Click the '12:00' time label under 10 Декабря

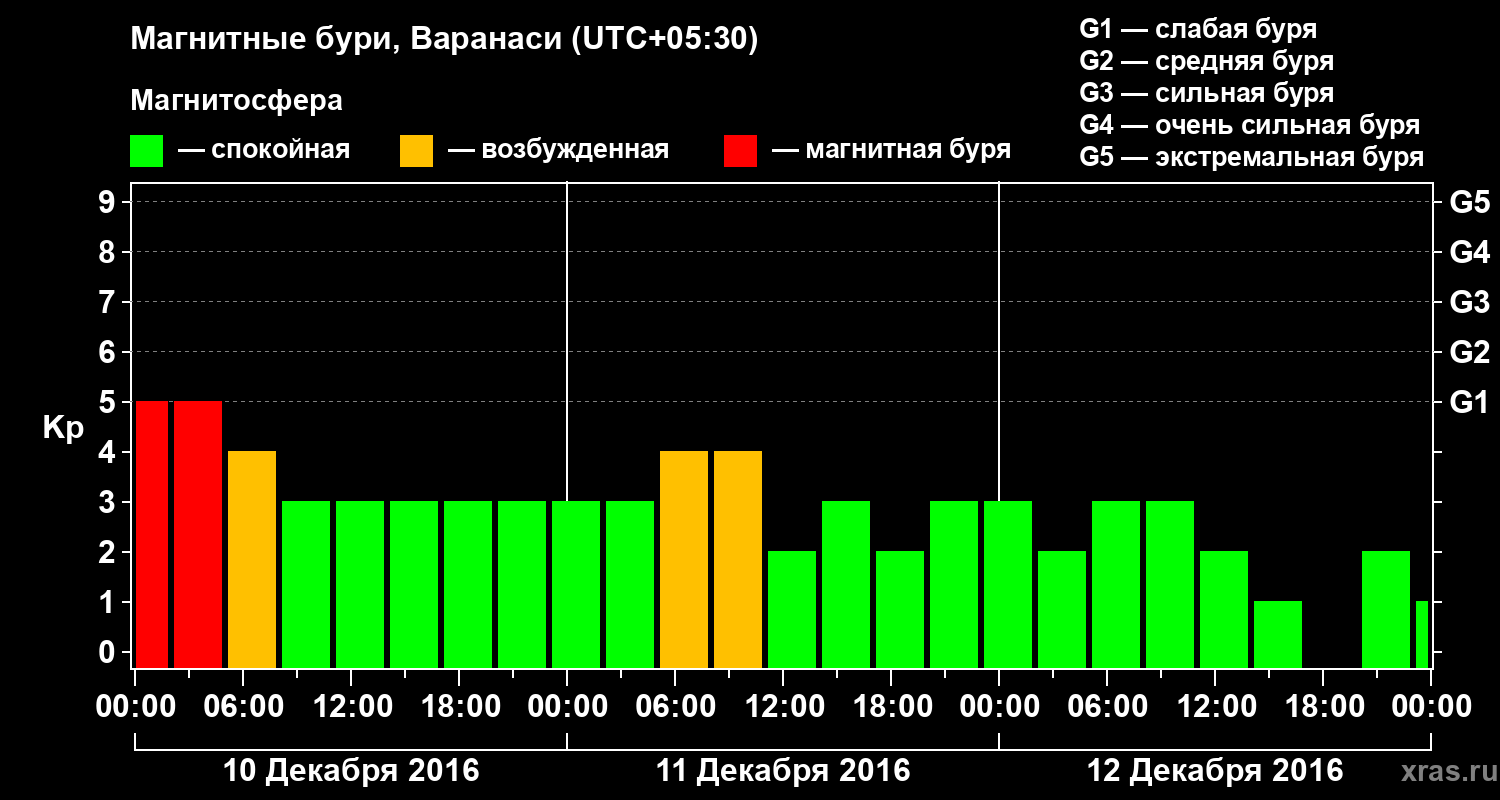pyautogui.click(x=351, y=706)
